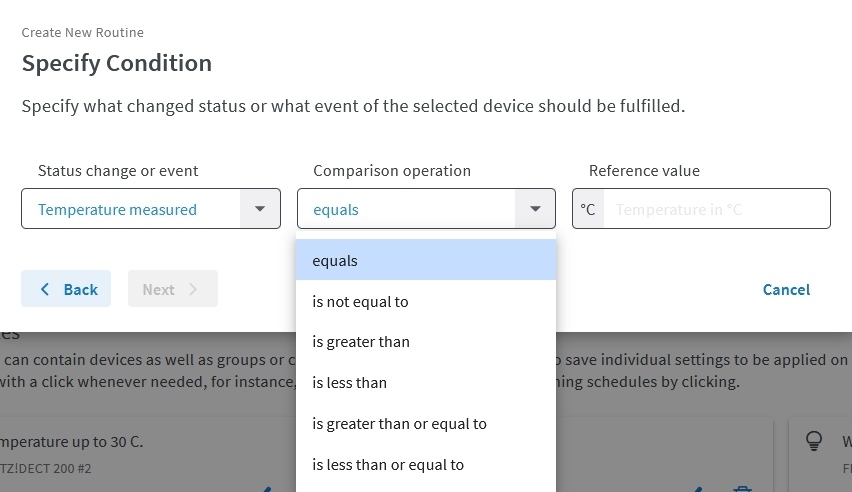Viewport: 852px width, 492px height.
Task: Go back with the Back button
Action: coord(66,289)
